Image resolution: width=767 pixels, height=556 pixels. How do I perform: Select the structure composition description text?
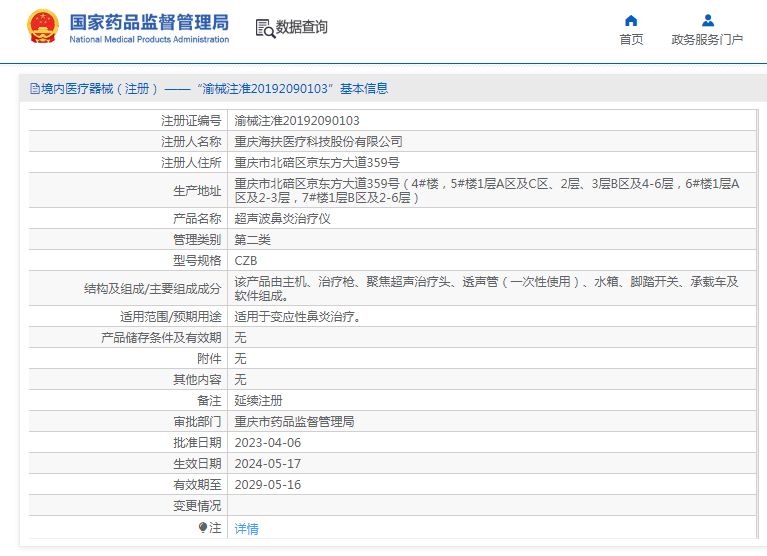click(486, 289)
